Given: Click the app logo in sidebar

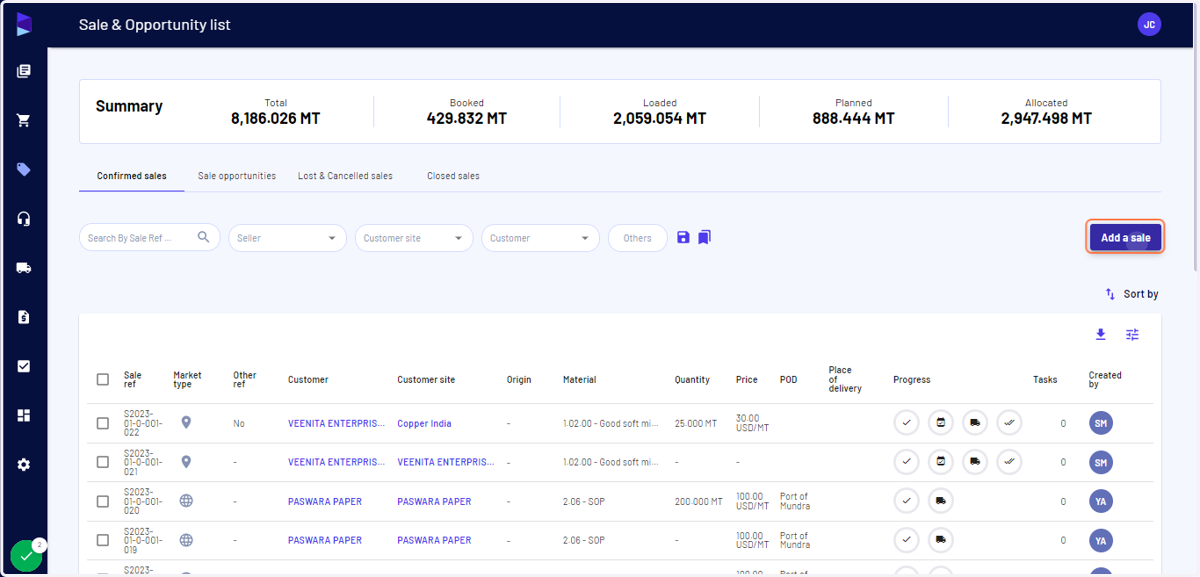Looking at the screenshot, I should [24, 25].
